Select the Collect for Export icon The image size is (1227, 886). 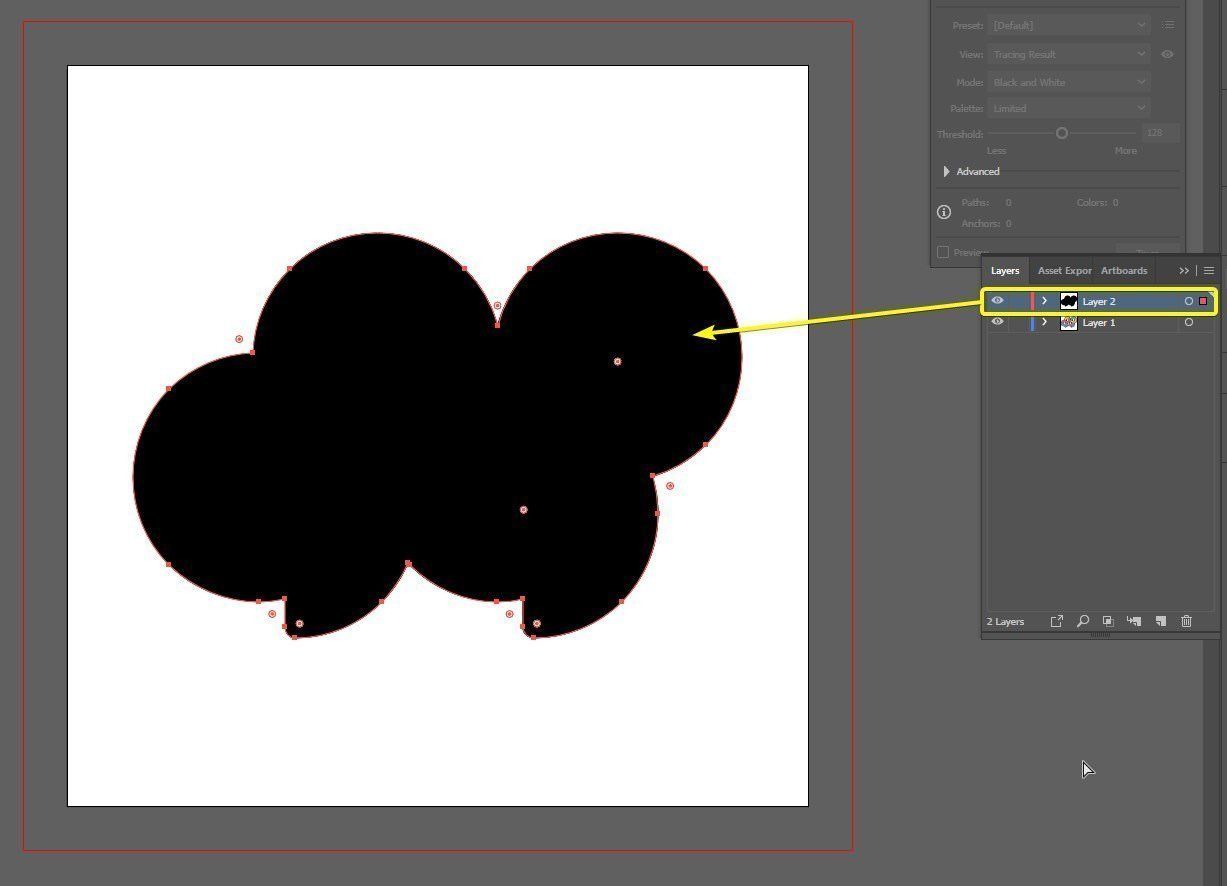[1057, 621]
